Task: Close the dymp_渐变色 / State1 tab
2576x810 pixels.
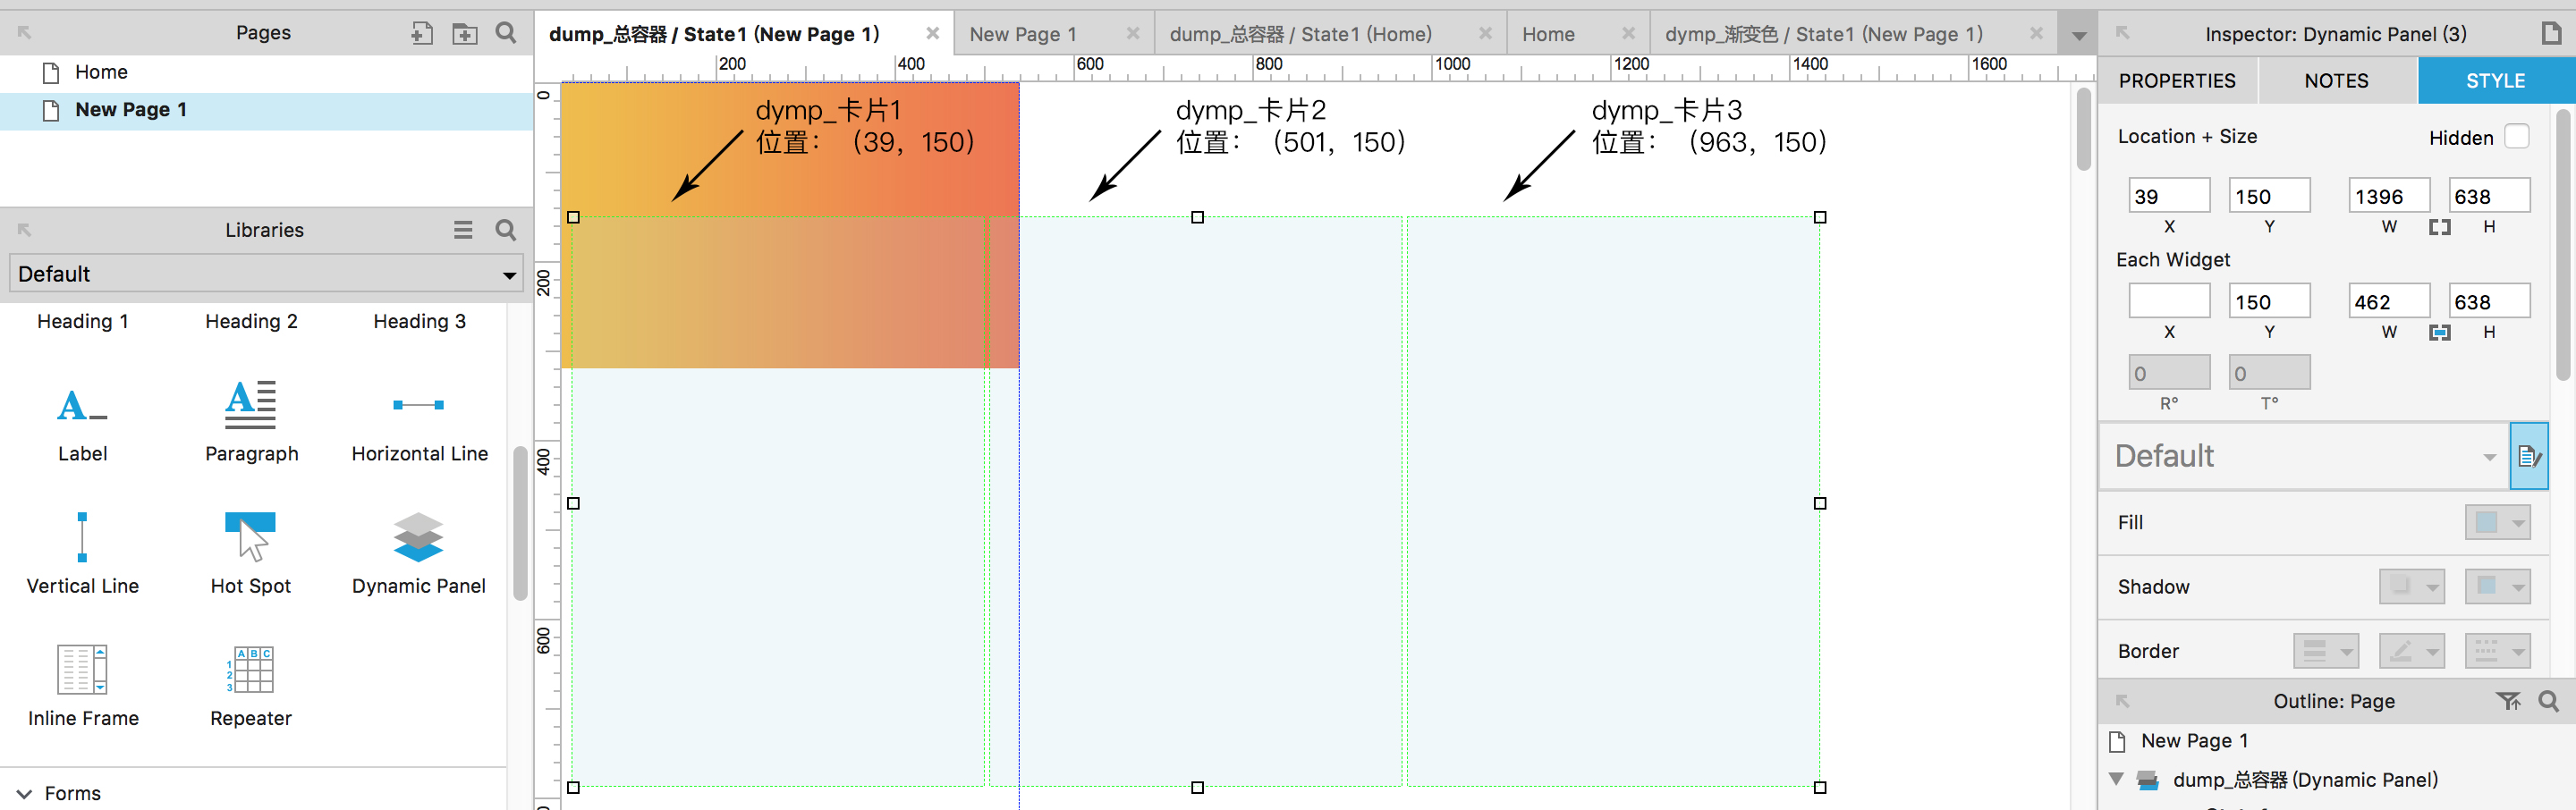Action: coord(2036,34)
